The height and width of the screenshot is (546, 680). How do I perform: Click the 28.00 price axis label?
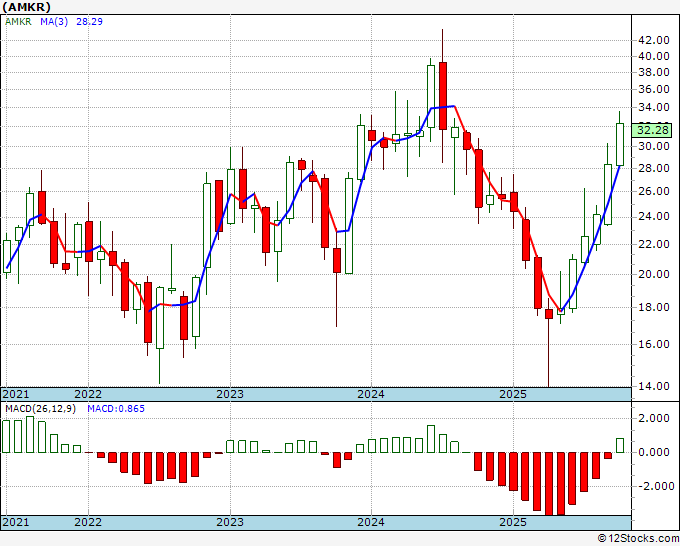point(654,168)
